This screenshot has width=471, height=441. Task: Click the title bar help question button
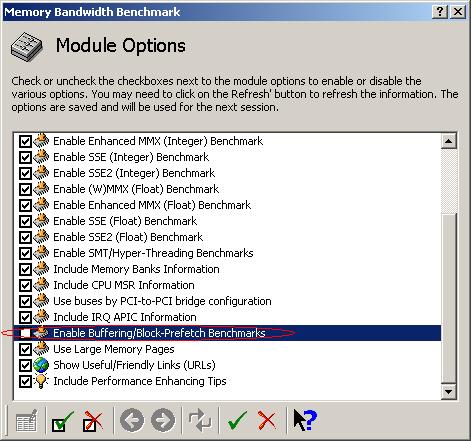(440, 12)
